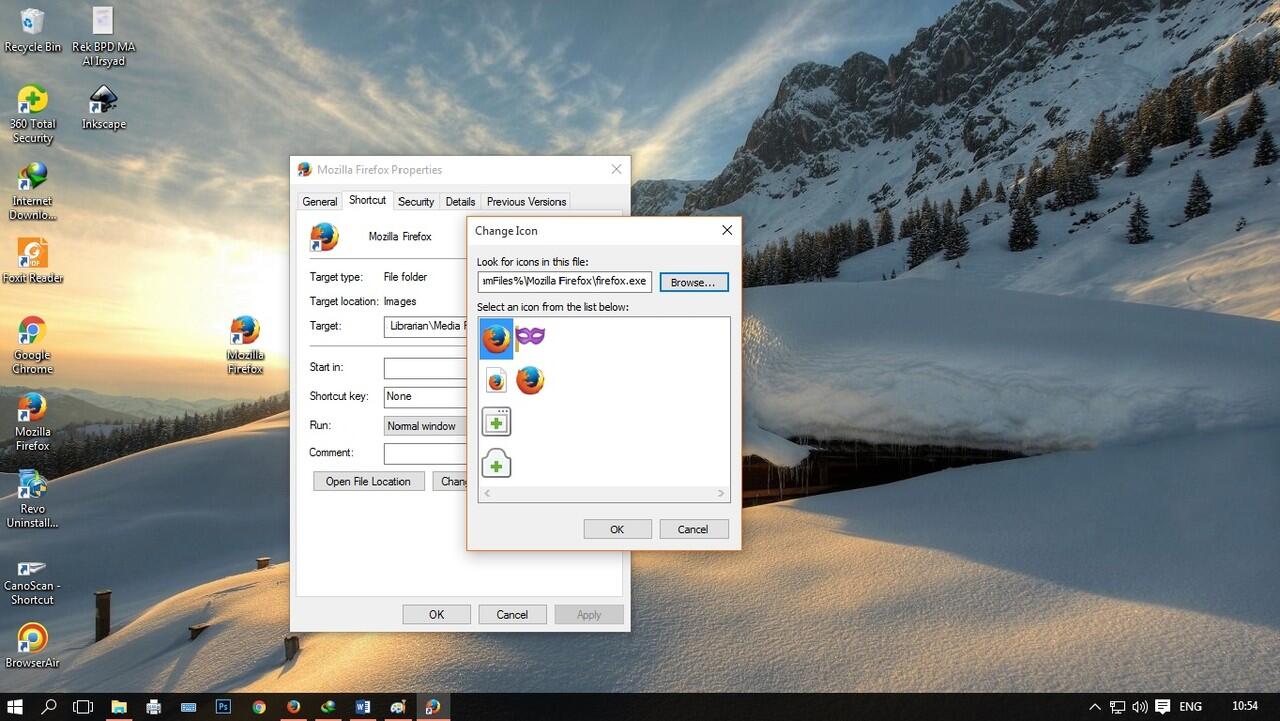Show hidden system tray icons
This screenshot has height=721, width=1280.
coord(1094,706)
